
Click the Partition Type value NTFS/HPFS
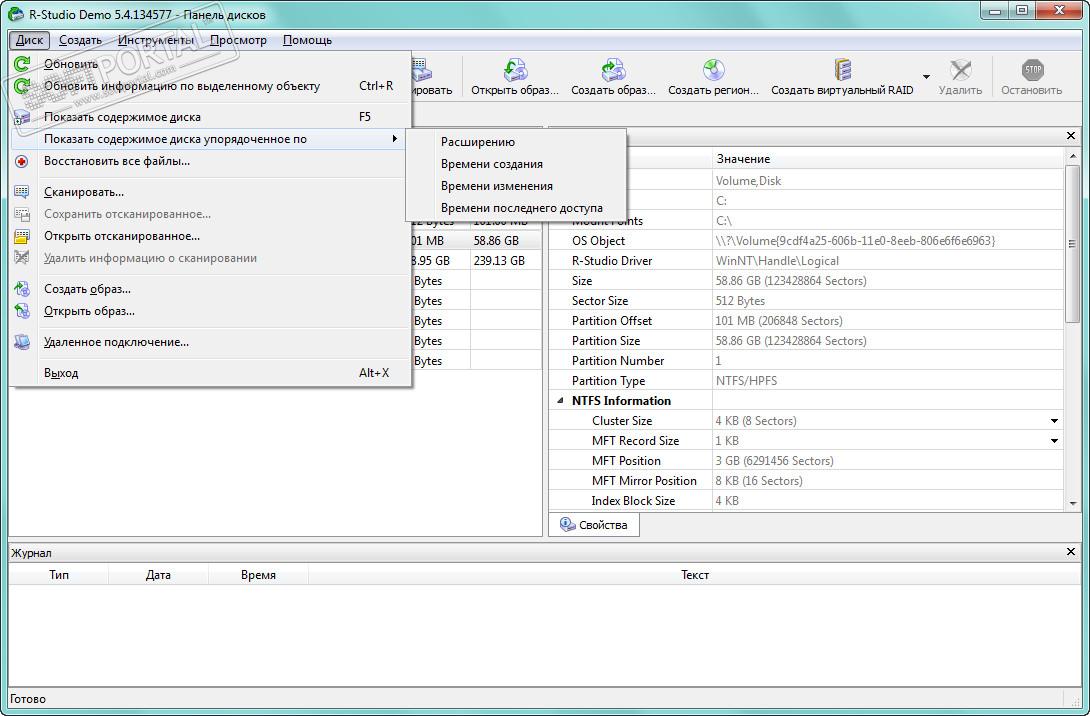tap(747, 382)
